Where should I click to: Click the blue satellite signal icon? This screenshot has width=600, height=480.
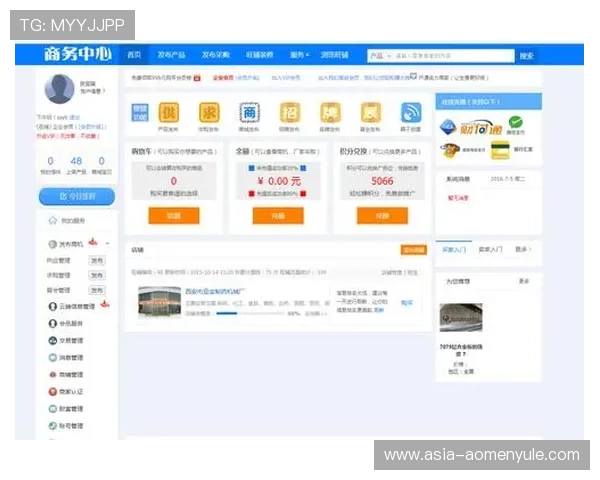click(x=411, y=113)
